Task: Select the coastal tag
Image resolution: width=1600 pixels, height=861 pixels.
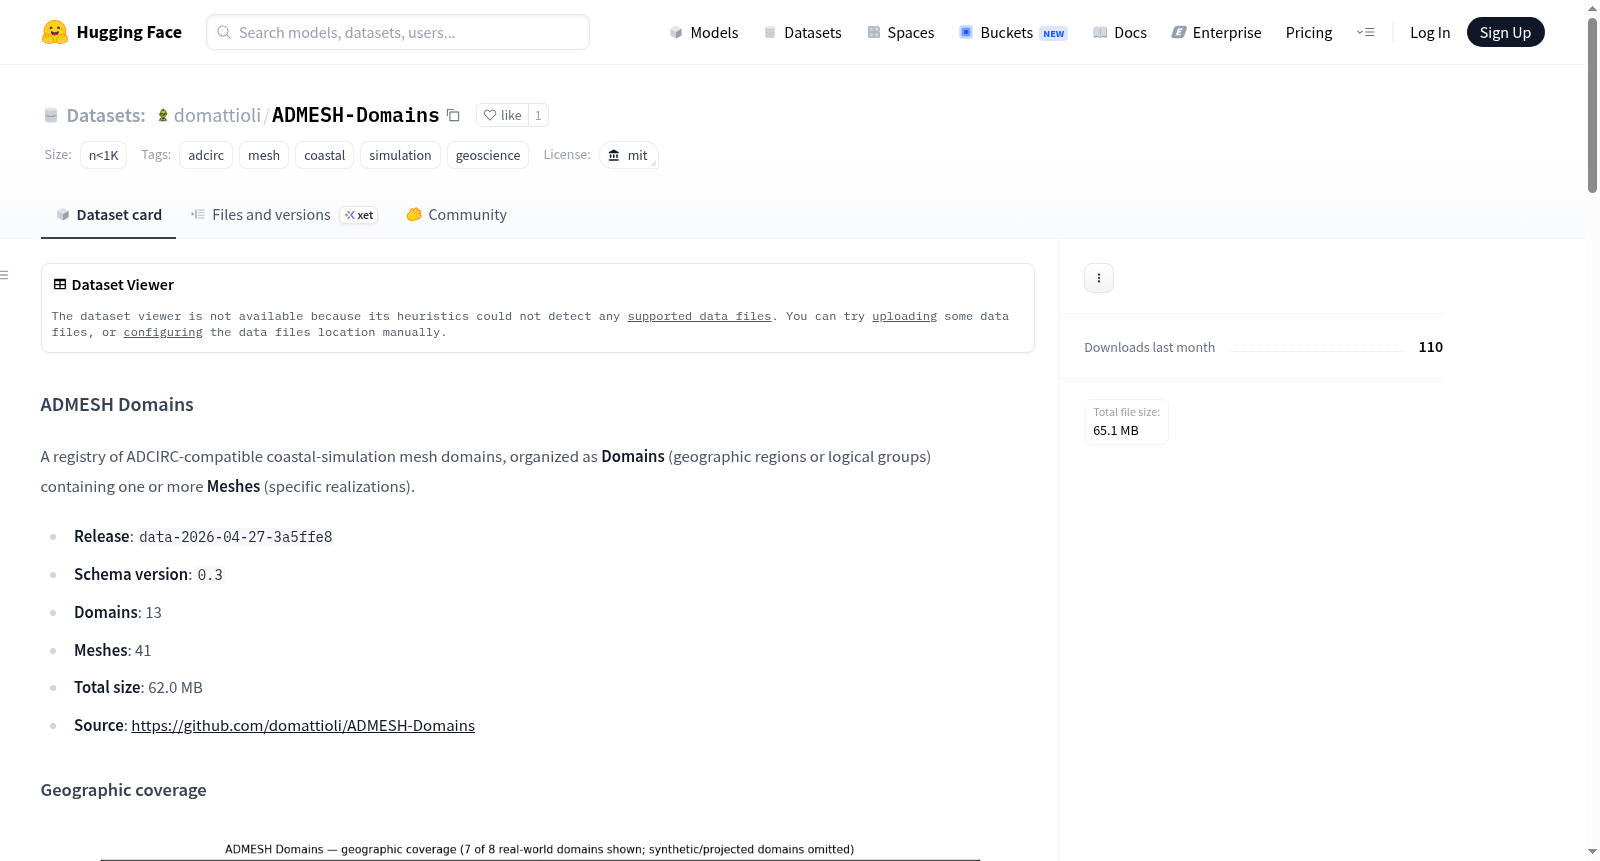Action: pyautogui.click(x=324, y=155)
